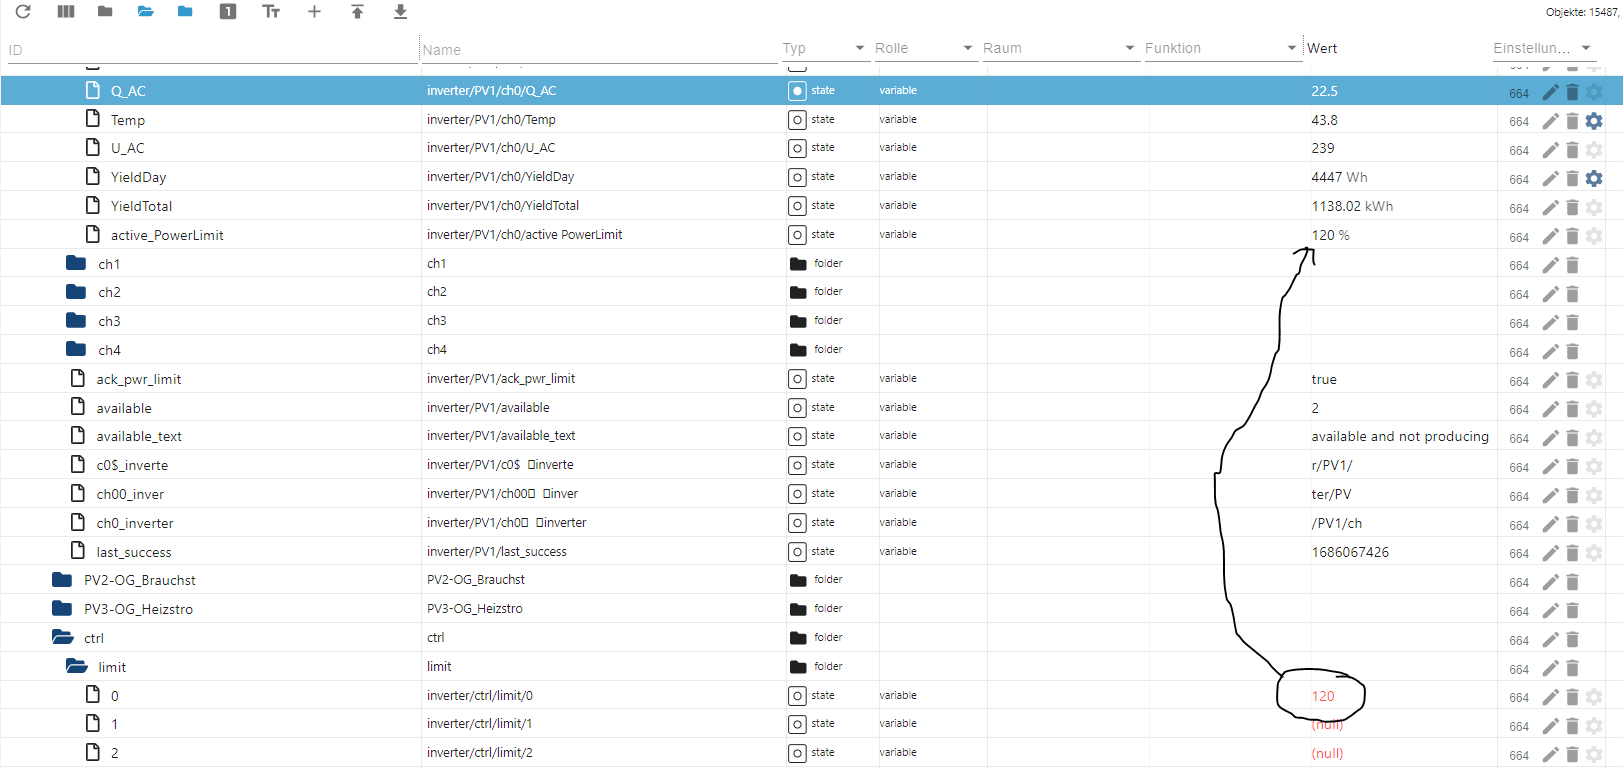
Task: Click the state icon of the Q_AC row
Action: pos(797,91)
